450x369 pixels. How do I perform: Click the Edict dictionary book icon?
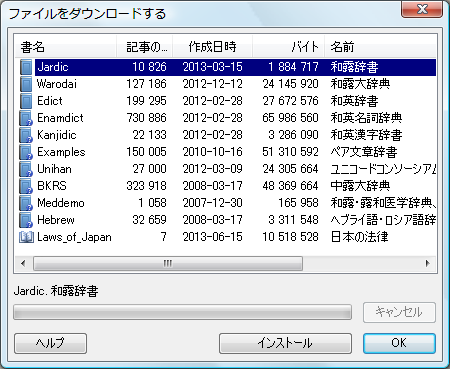pos(26,101)
